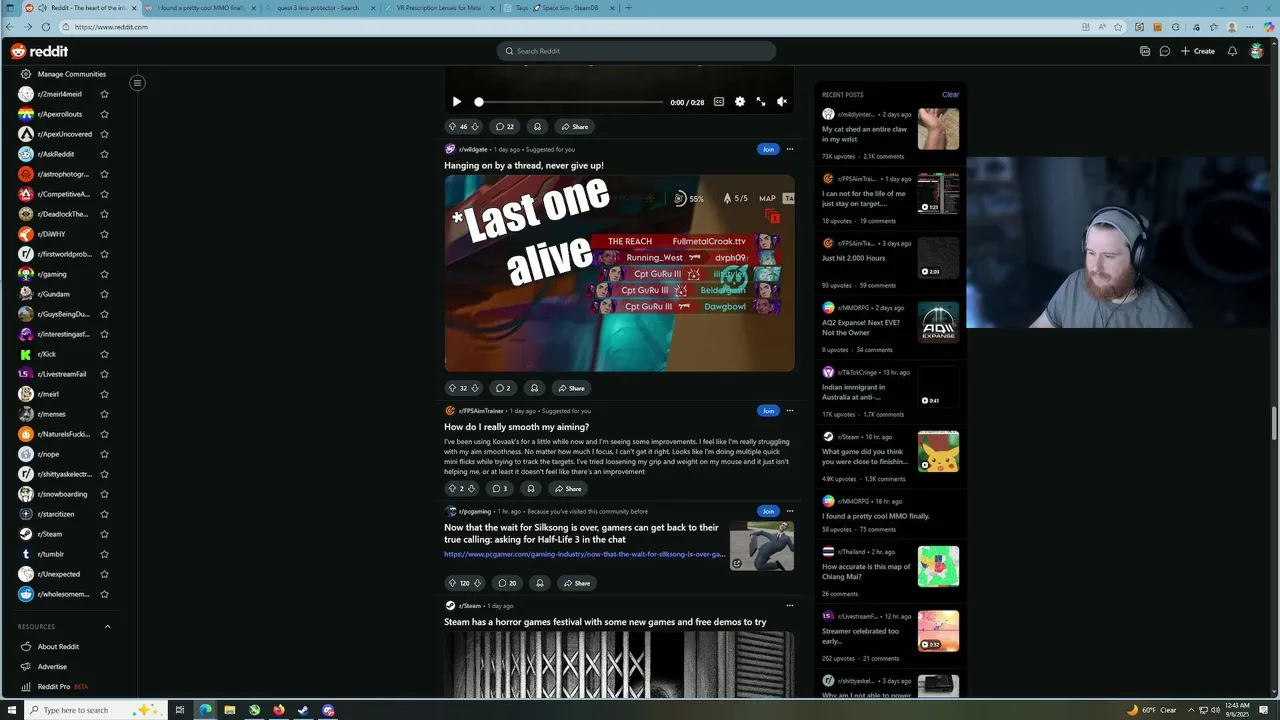Favorite r/gaming with its star

[104, 274]
